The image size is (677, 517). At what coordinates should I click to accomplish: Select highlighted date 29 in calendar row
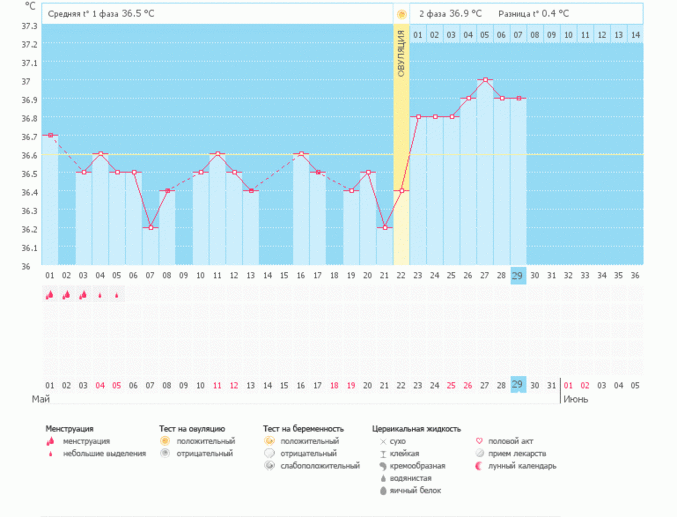(518, 385)
